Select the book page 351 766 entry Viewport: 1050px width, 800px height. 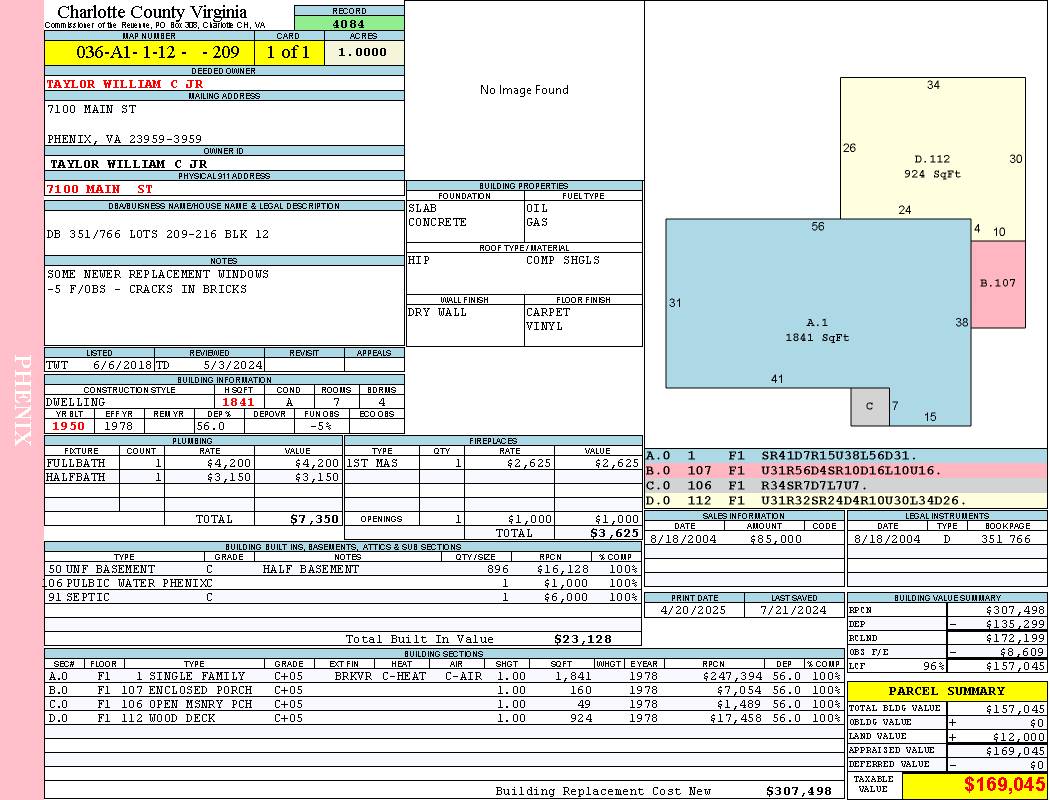point(1004,539)
